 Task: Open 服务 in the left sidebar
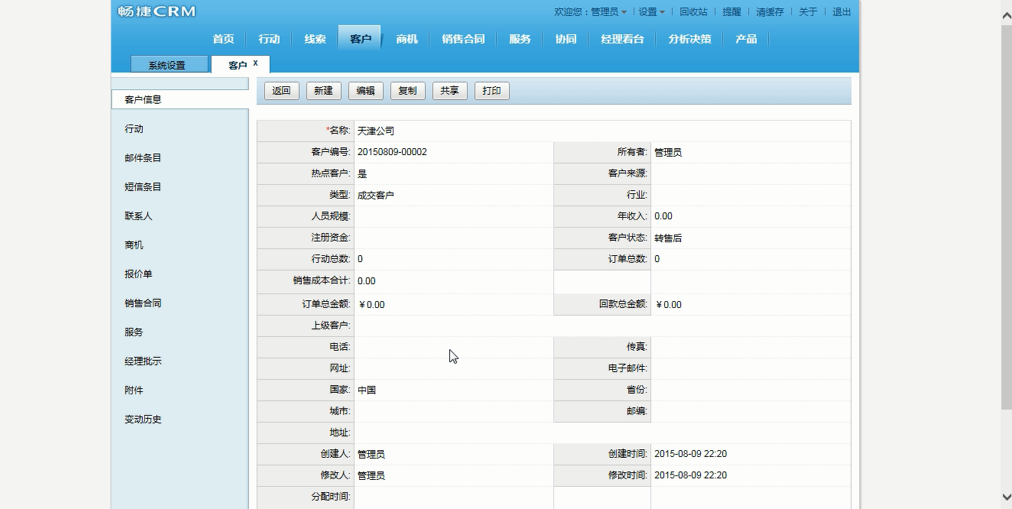coord(134,332)
